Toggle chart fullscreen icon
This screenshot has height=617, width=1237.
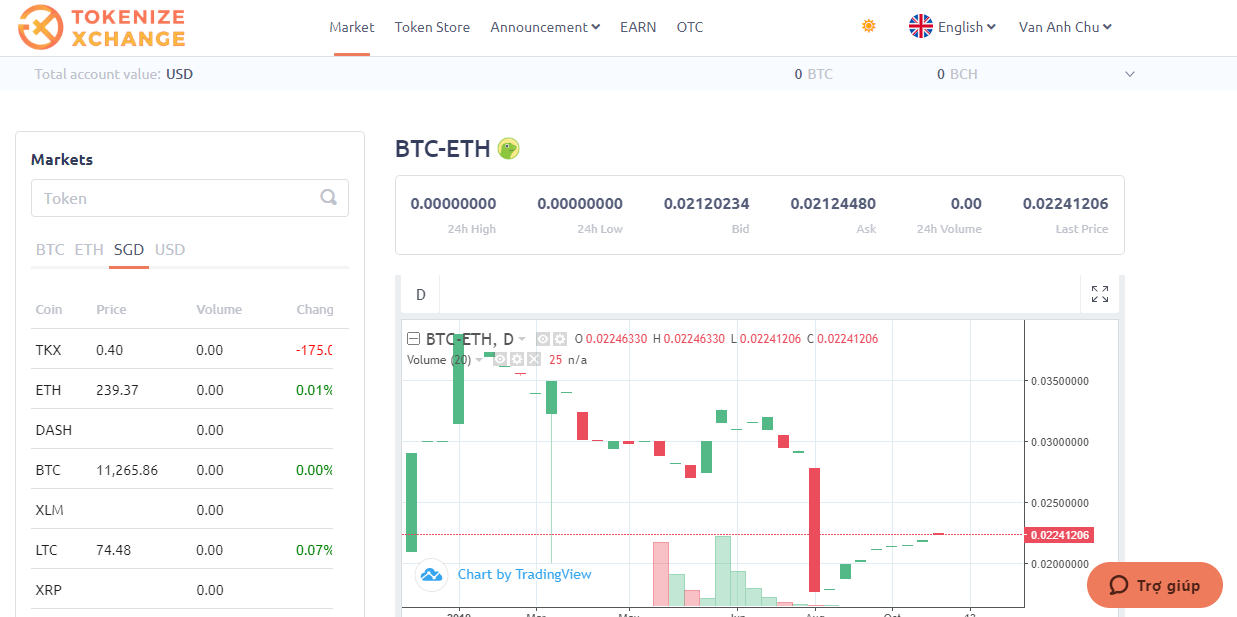tap(1100, 294)
